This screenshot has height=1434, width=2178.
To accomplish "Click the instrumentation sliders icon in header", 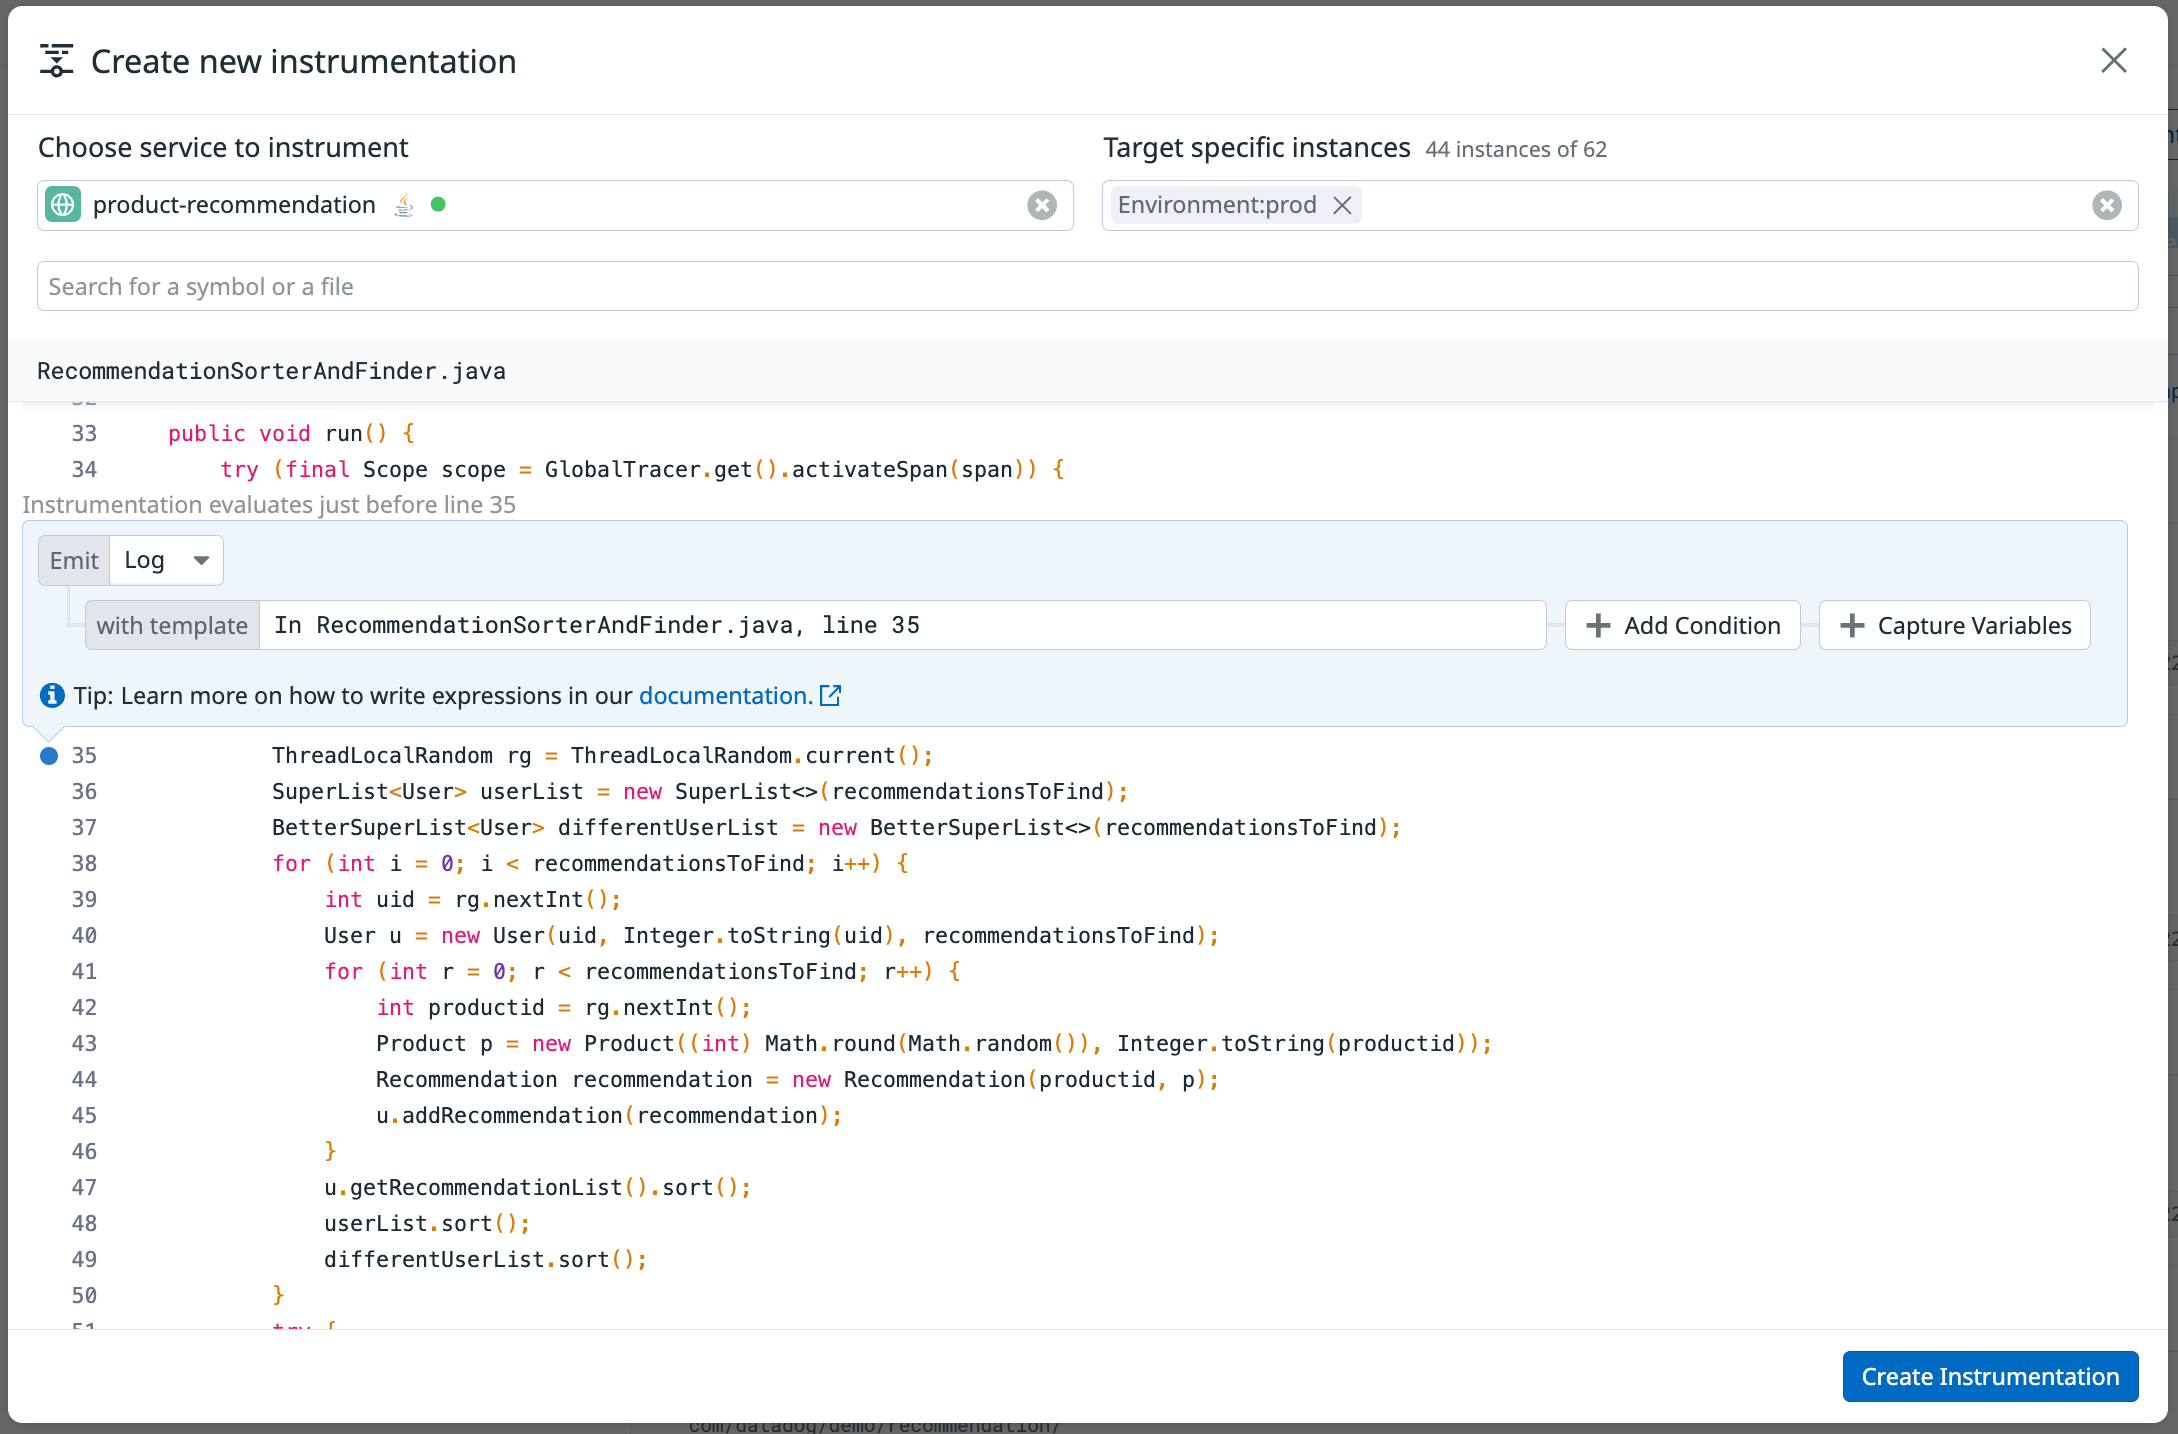I will (57, 61).
